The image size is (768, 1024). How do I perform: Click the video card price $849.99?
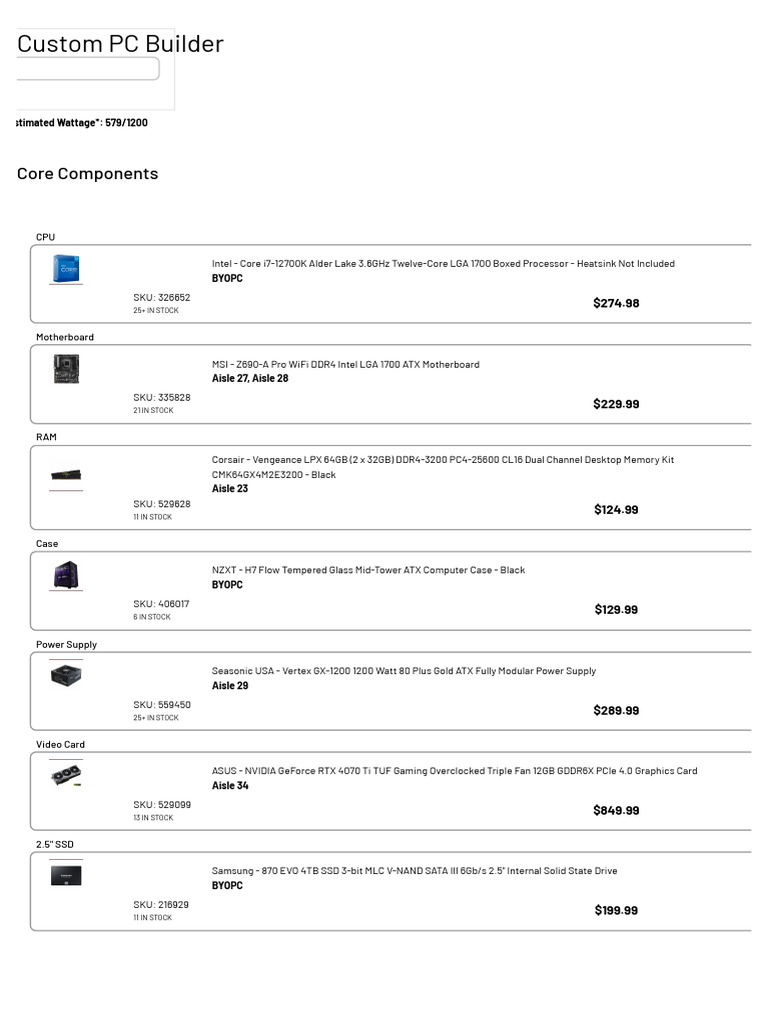(x=616, y=811)
